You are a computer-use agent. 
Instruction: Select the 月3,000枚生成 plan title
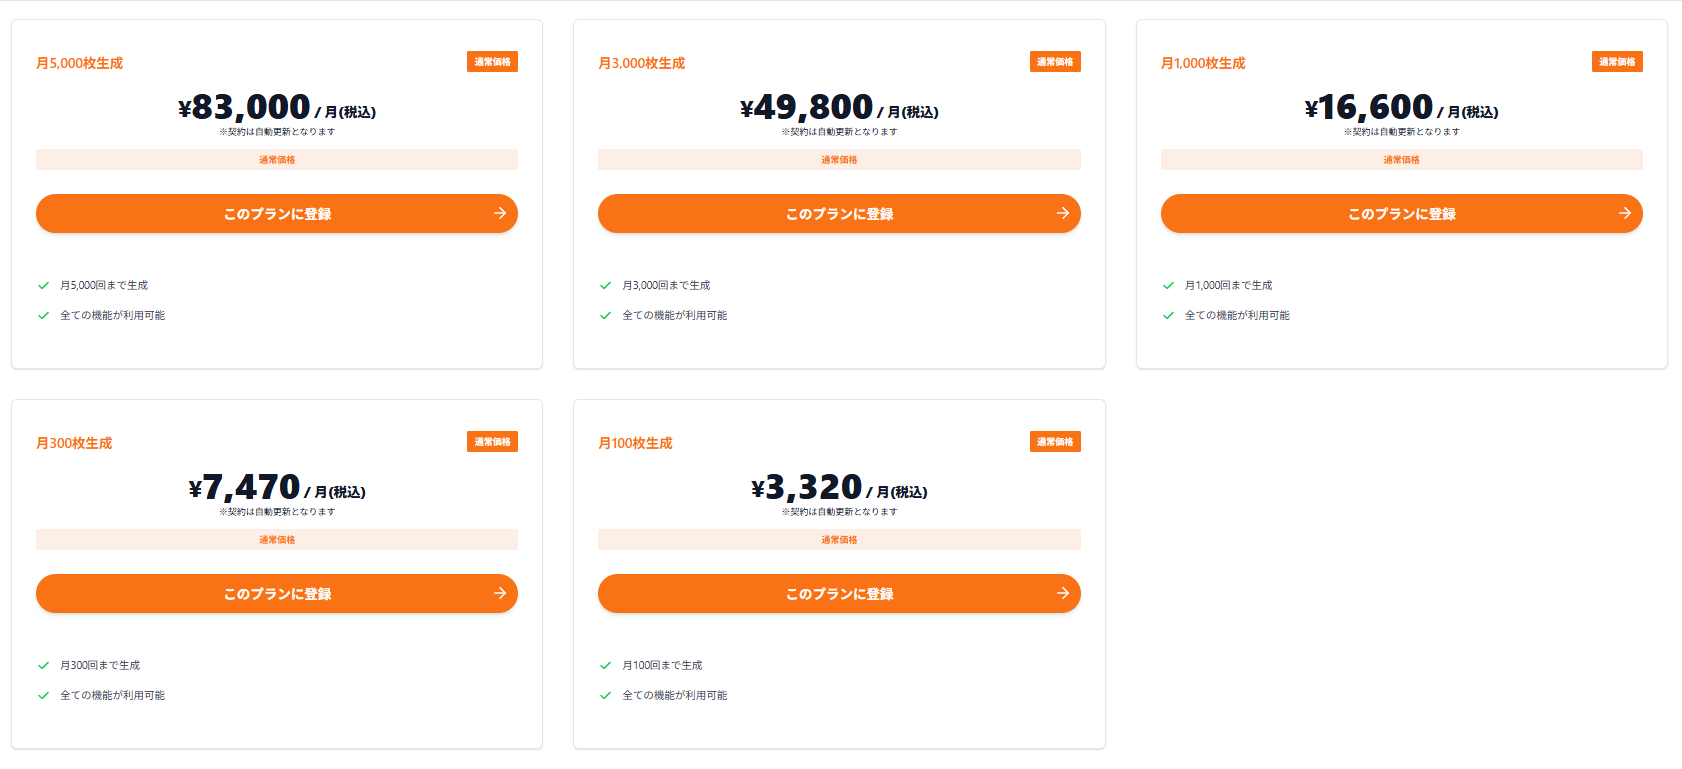[x=641, y=63]
